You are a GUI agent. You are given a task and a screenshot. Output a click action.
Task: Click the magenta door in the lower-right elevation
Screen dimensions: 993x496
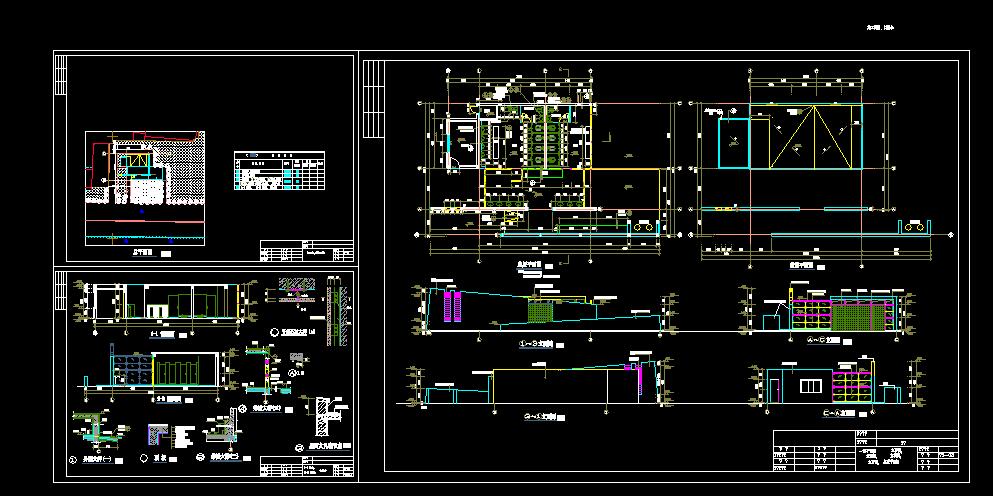(775, 390)
